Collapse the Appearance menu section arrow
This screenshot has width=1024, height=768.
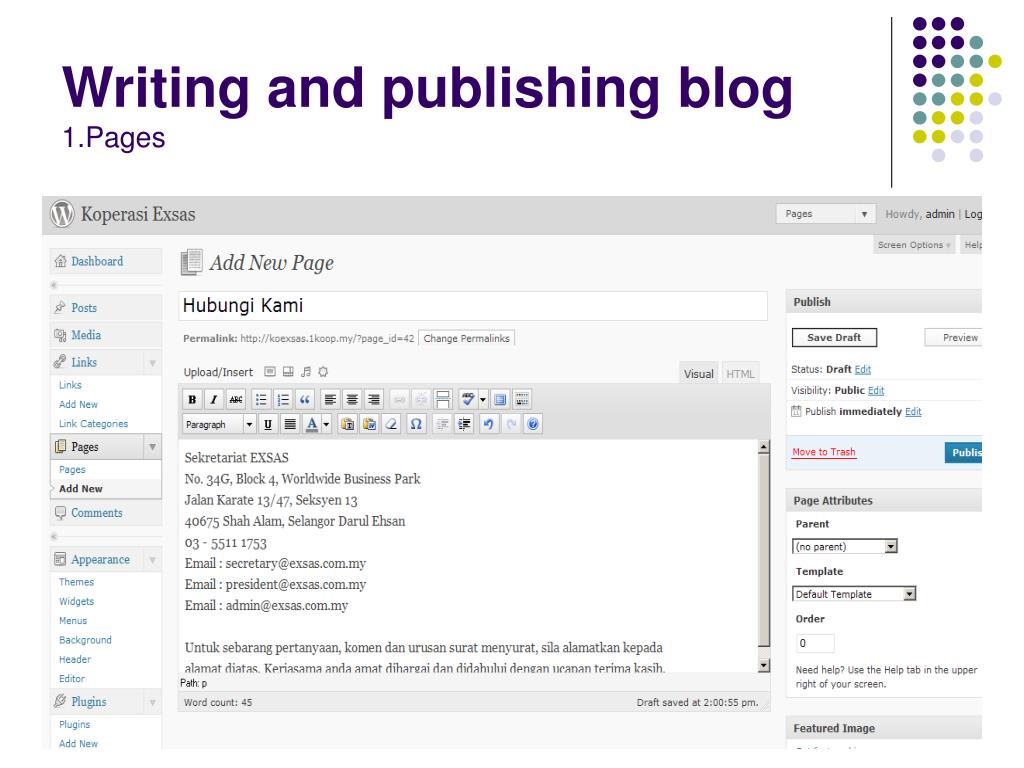click(152, 560)
